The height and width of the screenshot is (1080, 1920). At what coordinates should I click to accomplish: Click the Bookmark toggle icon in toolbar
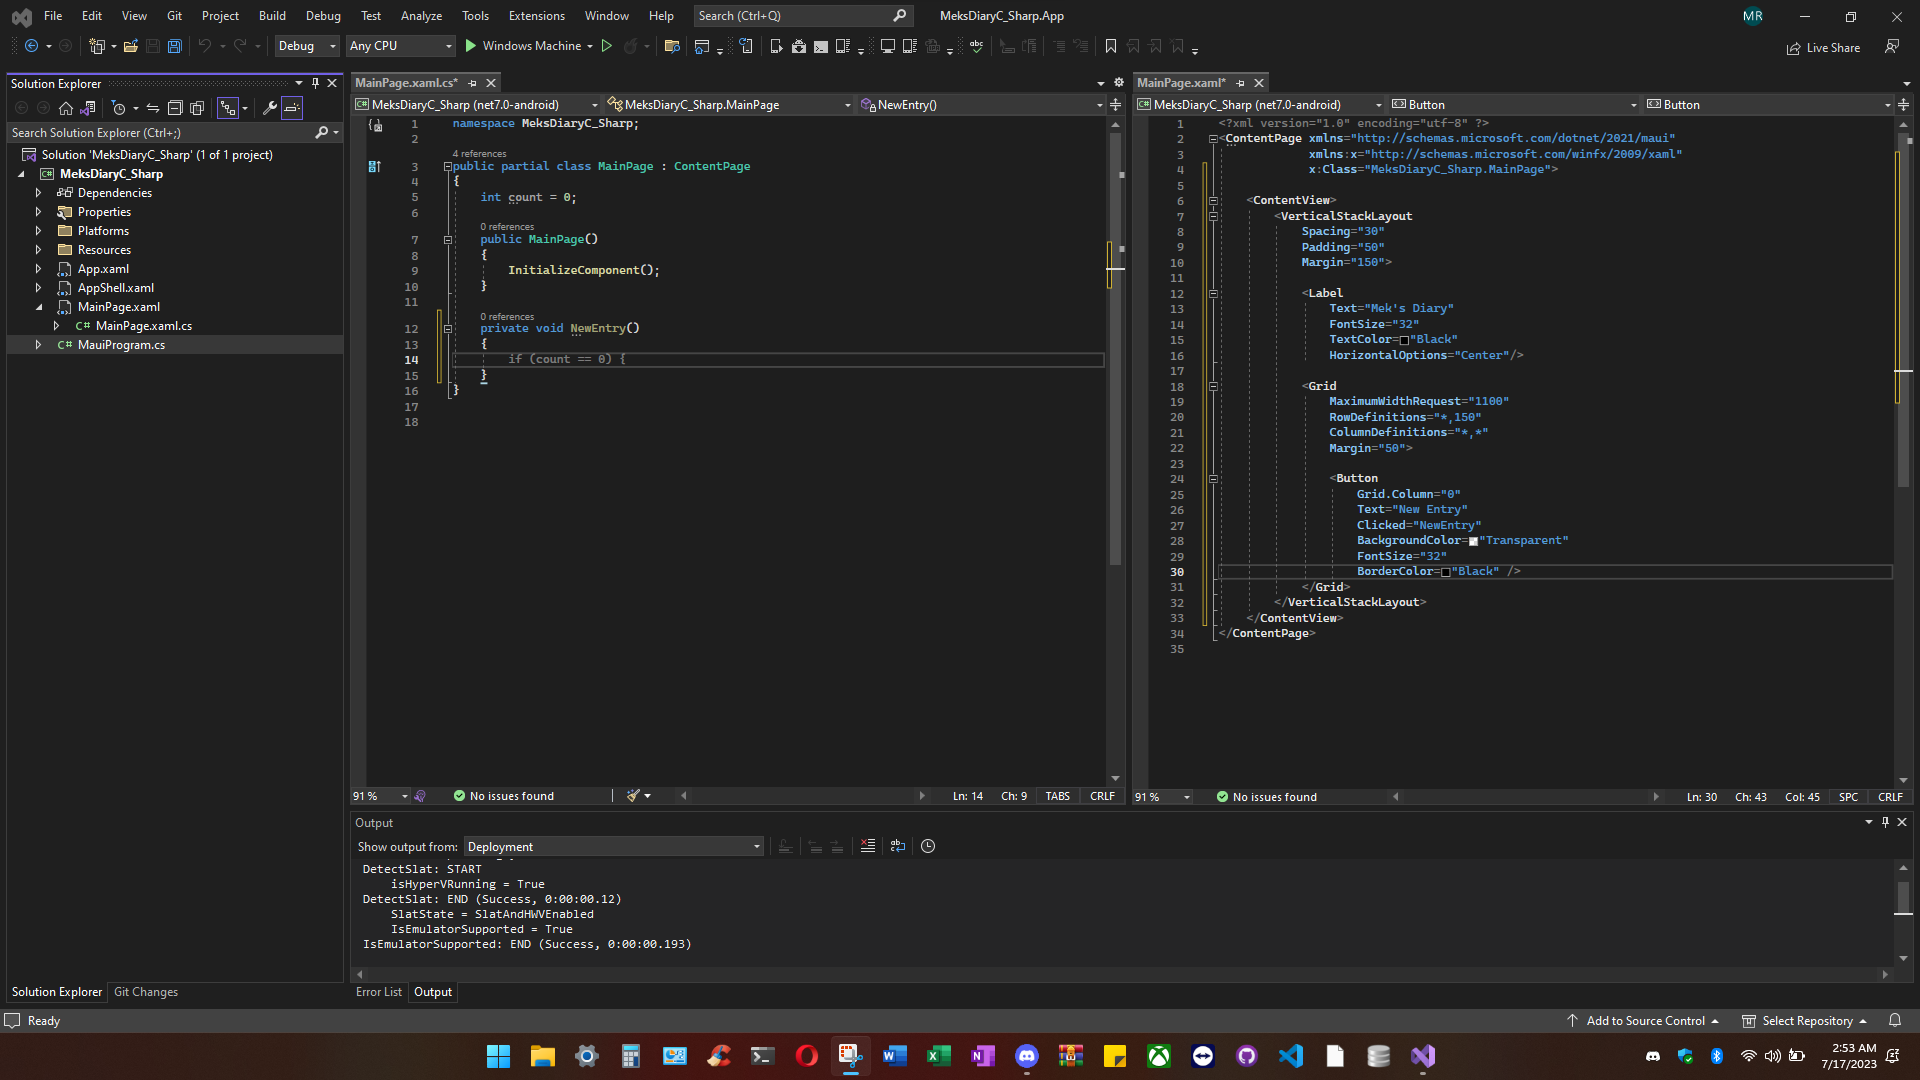tap(1110, 46)
